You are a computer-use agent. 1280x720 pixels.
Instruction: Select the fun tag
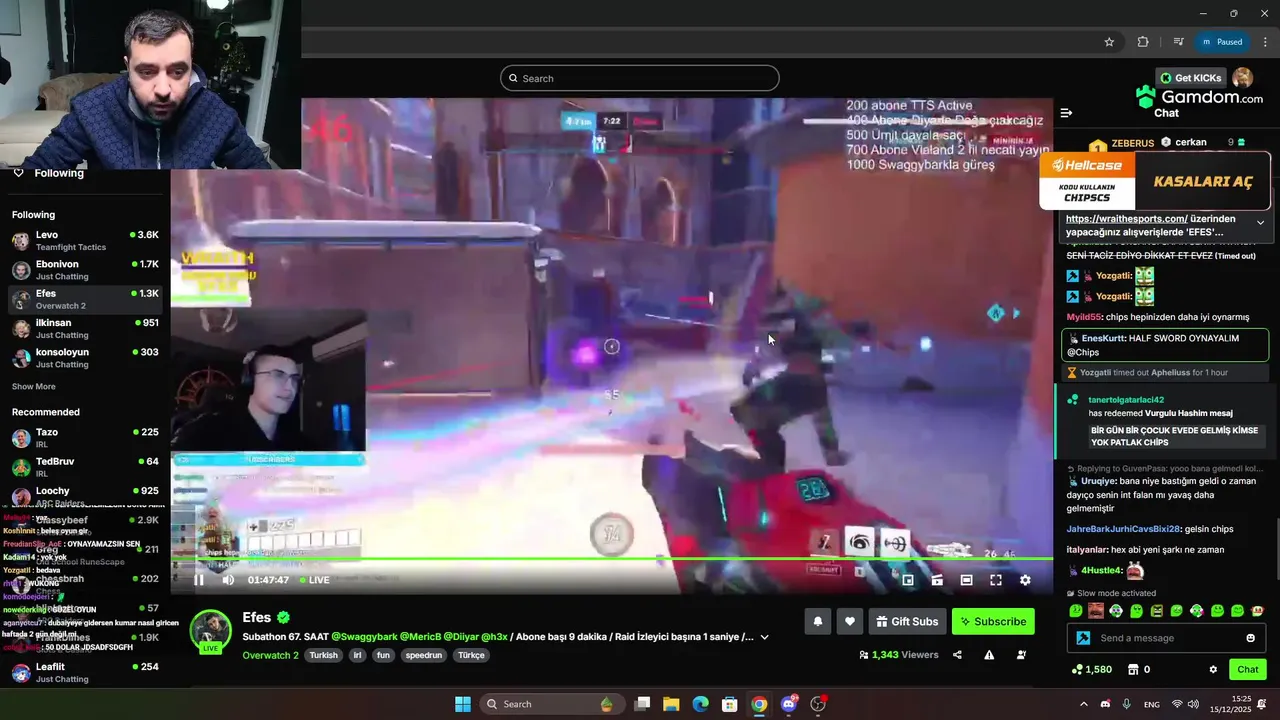coord(383,656)
